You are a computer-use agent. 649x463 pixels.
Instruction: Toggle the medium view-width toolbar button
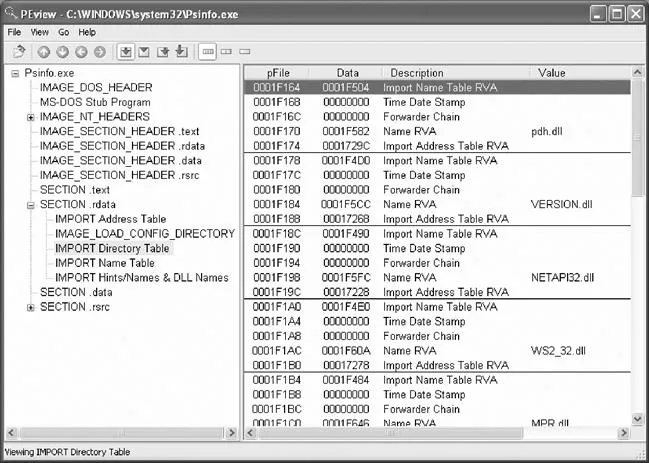pyautogui.click(x=226, y=50)
